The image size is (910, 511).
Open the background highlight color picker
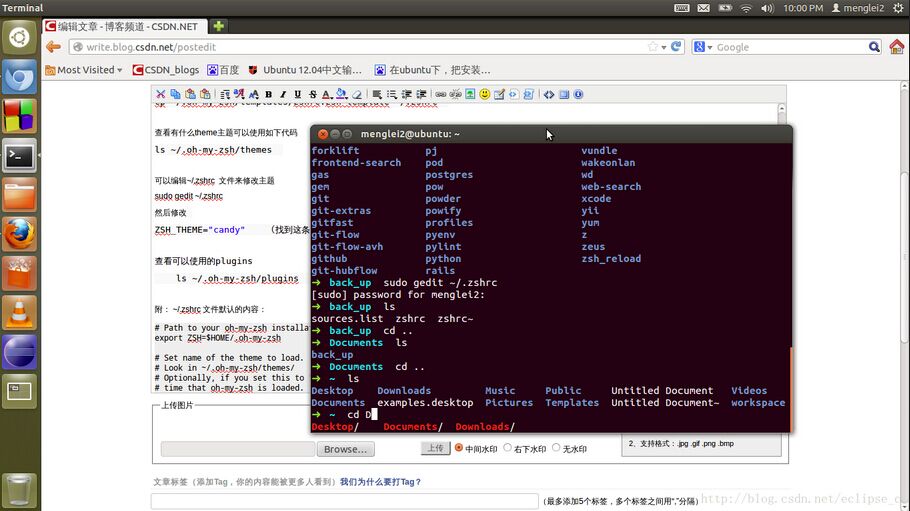point(342,94)
